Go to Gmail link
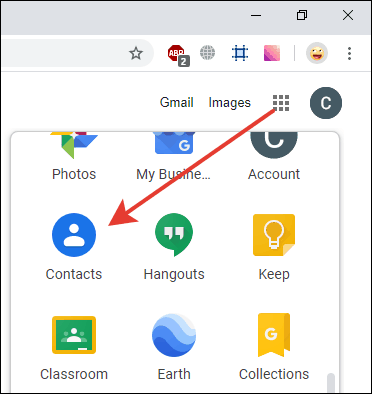 tap(176, 102)
